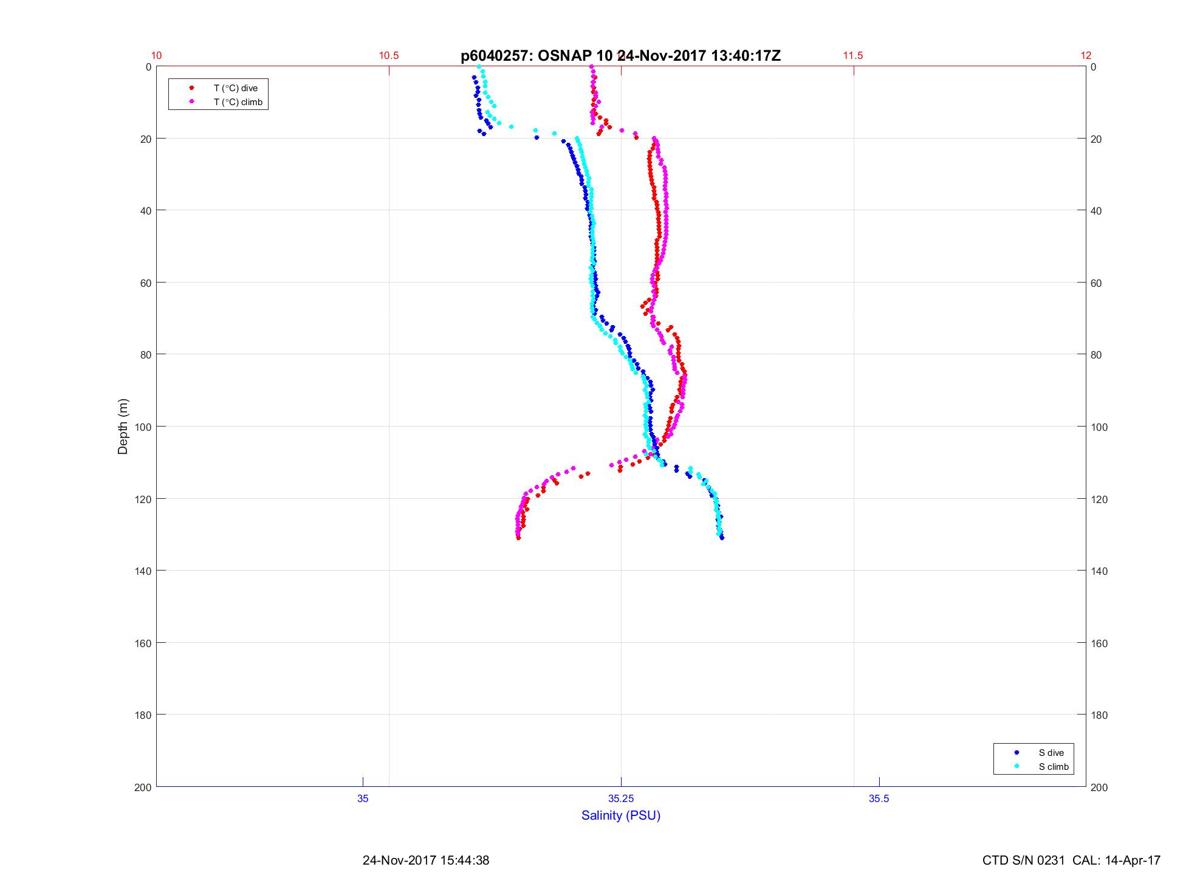Click the 35.5 salinity tick label

point(879,798)
